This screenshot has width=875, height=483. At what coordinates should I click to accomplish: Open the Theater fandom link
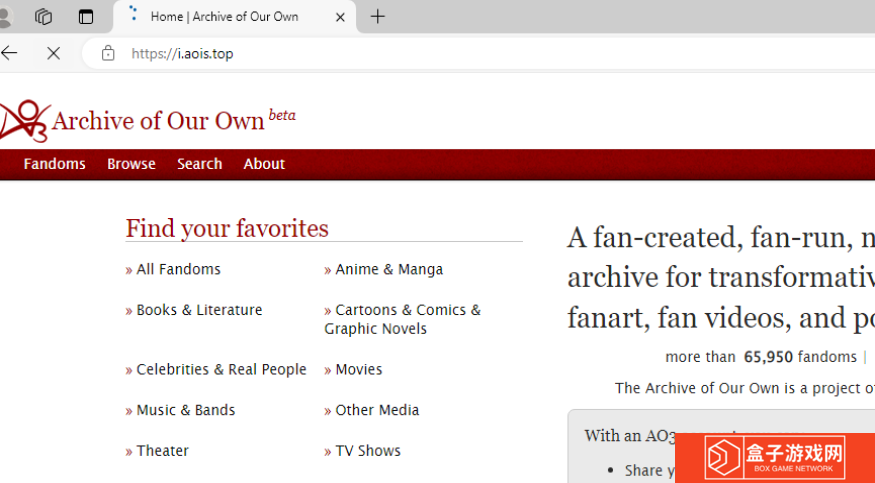tap(162, 451)
